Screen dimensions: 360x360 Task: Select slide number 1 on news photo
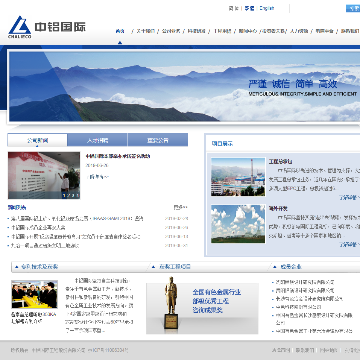click(64, 196)
